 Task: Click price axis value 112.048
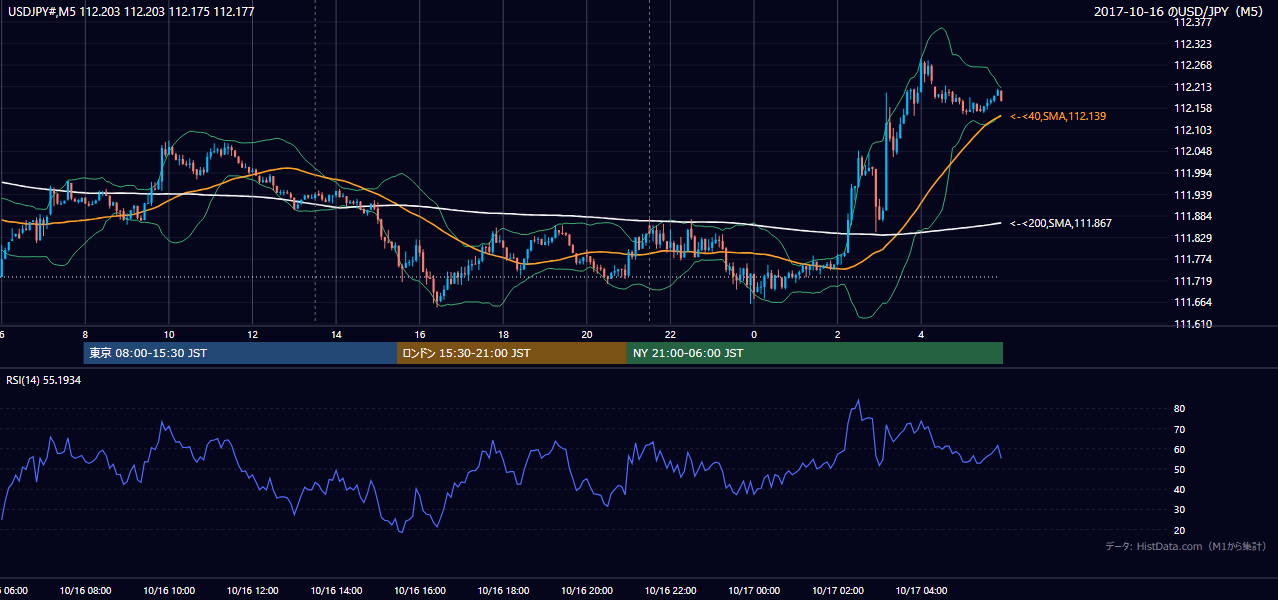click(x=1192, y=151)
